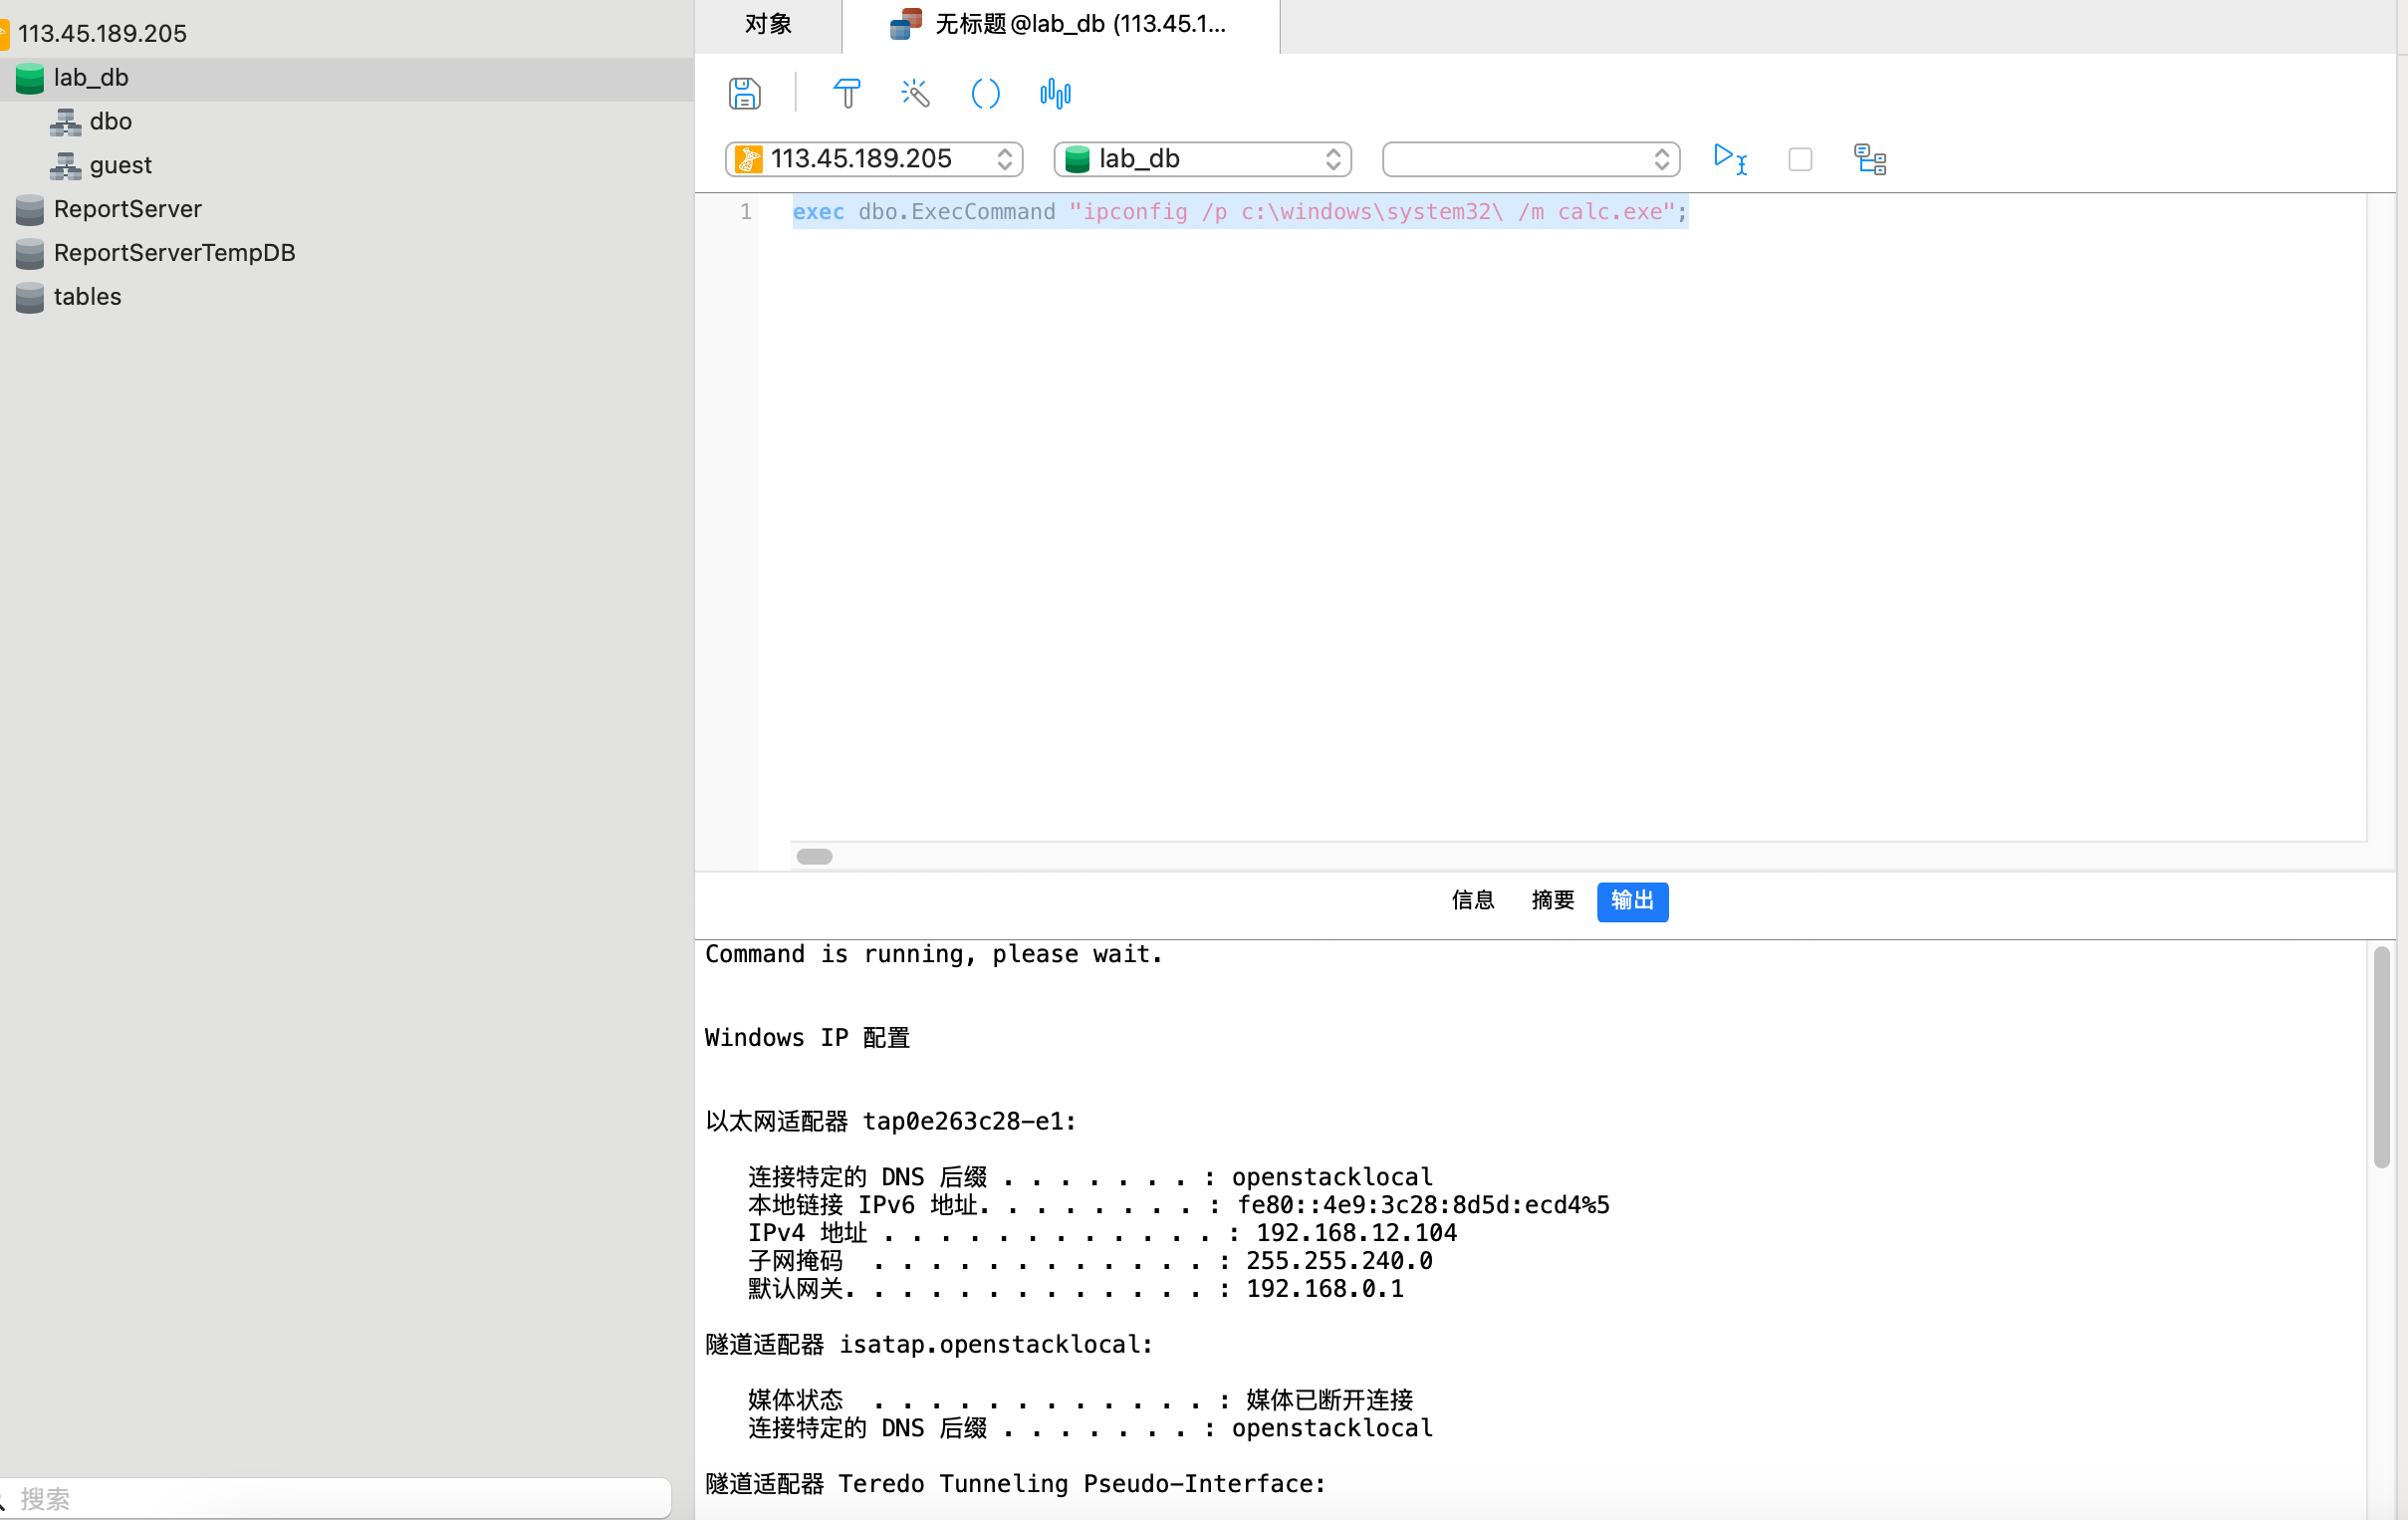The height and width of the screenshot is (1520, 2408).
Task: Open the lab_db database dropdown
Action: [x=1202, y=159]
